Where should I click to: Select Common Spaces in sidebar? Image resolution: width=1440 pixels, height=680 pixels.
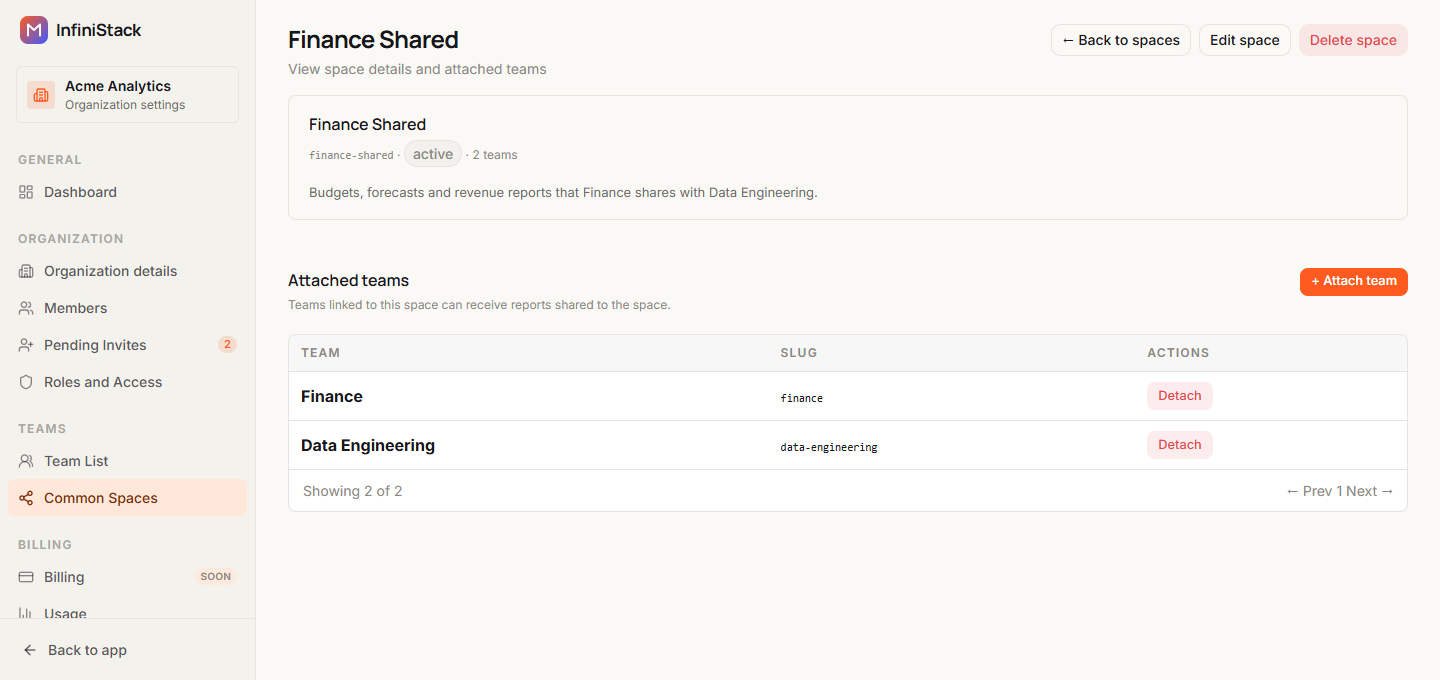point(127,498)
